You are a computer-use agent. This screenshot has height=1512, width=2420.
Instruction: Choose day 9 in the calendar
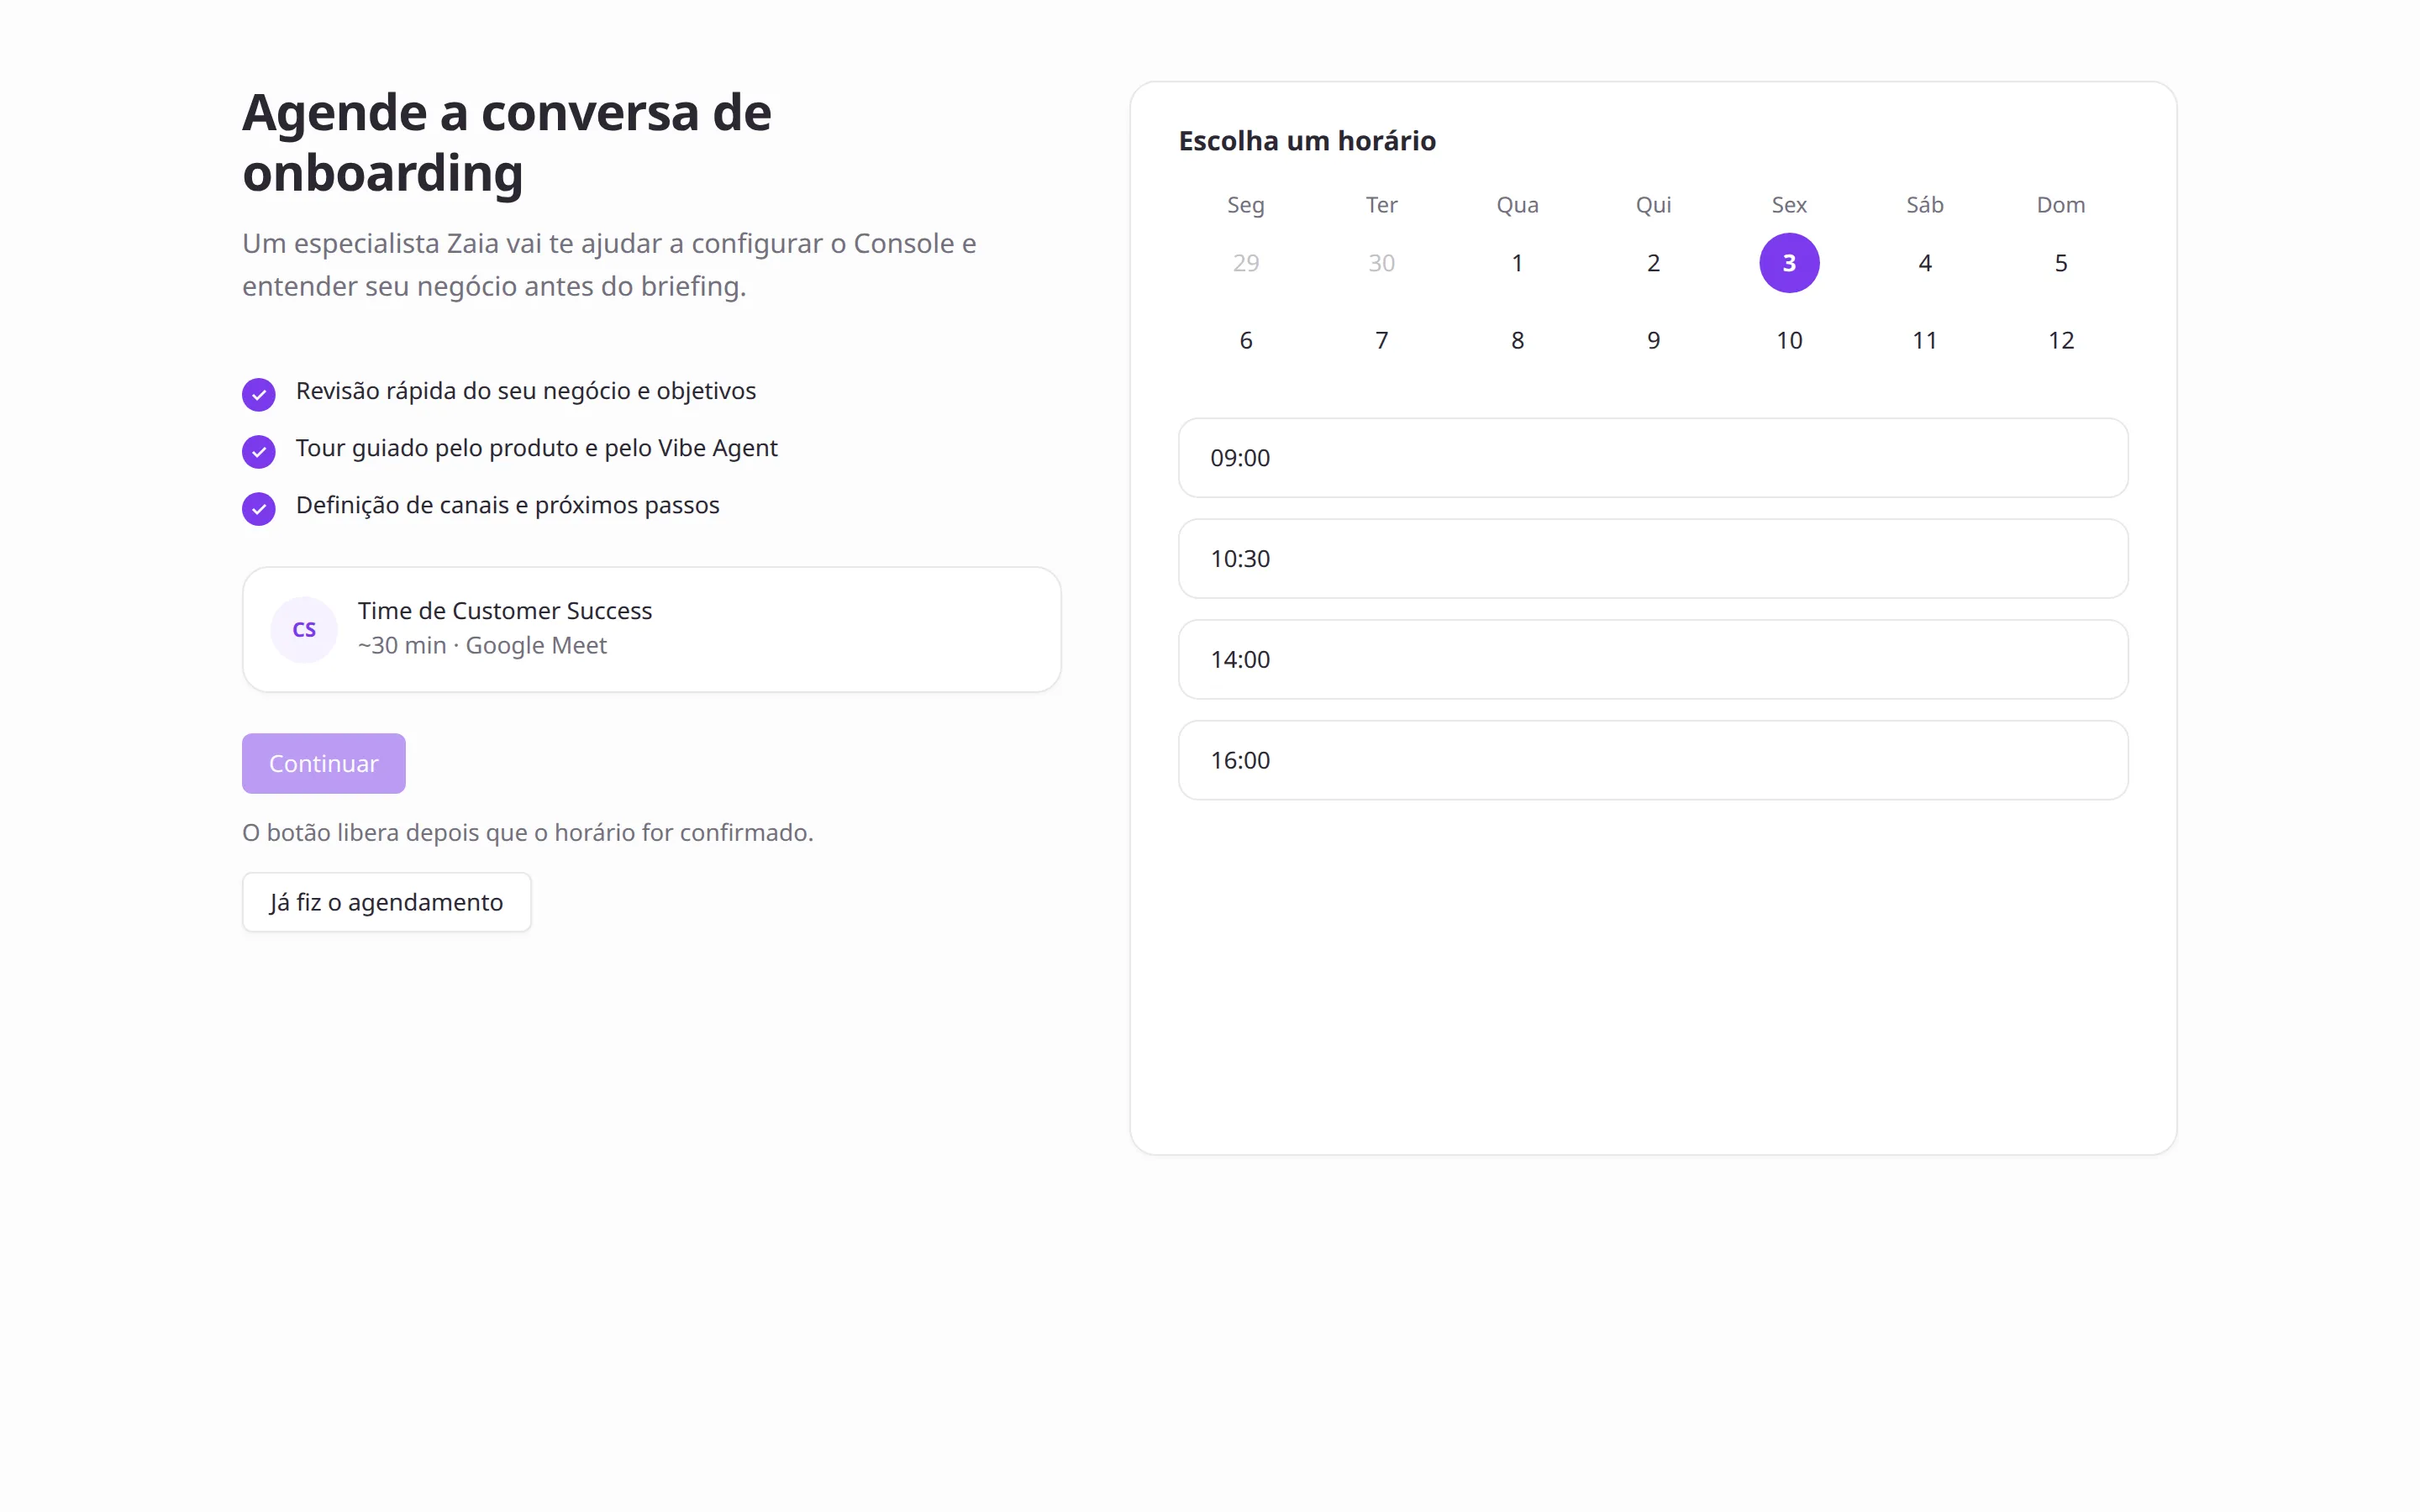1654,340
